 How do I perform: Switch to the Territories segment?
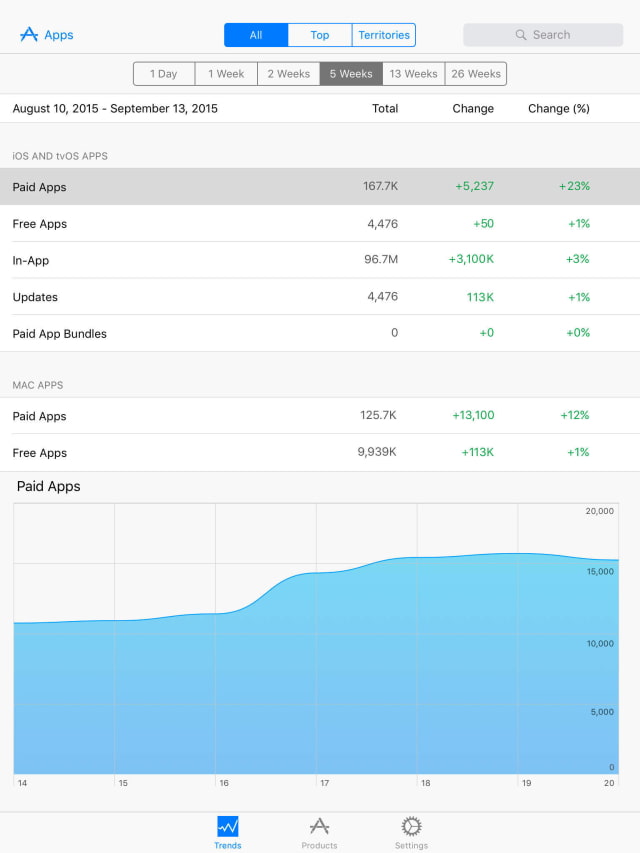point(384,35)
